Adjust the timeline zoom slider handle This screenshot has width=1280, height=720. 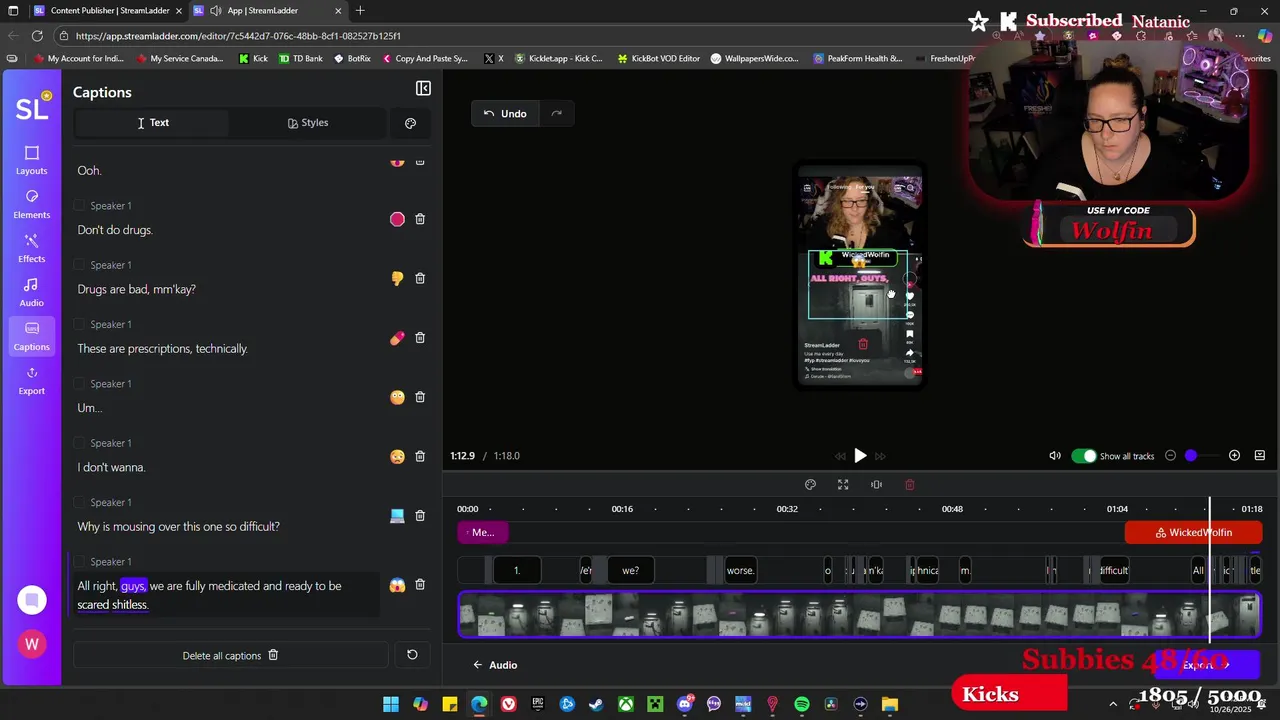coord(1191,456)
